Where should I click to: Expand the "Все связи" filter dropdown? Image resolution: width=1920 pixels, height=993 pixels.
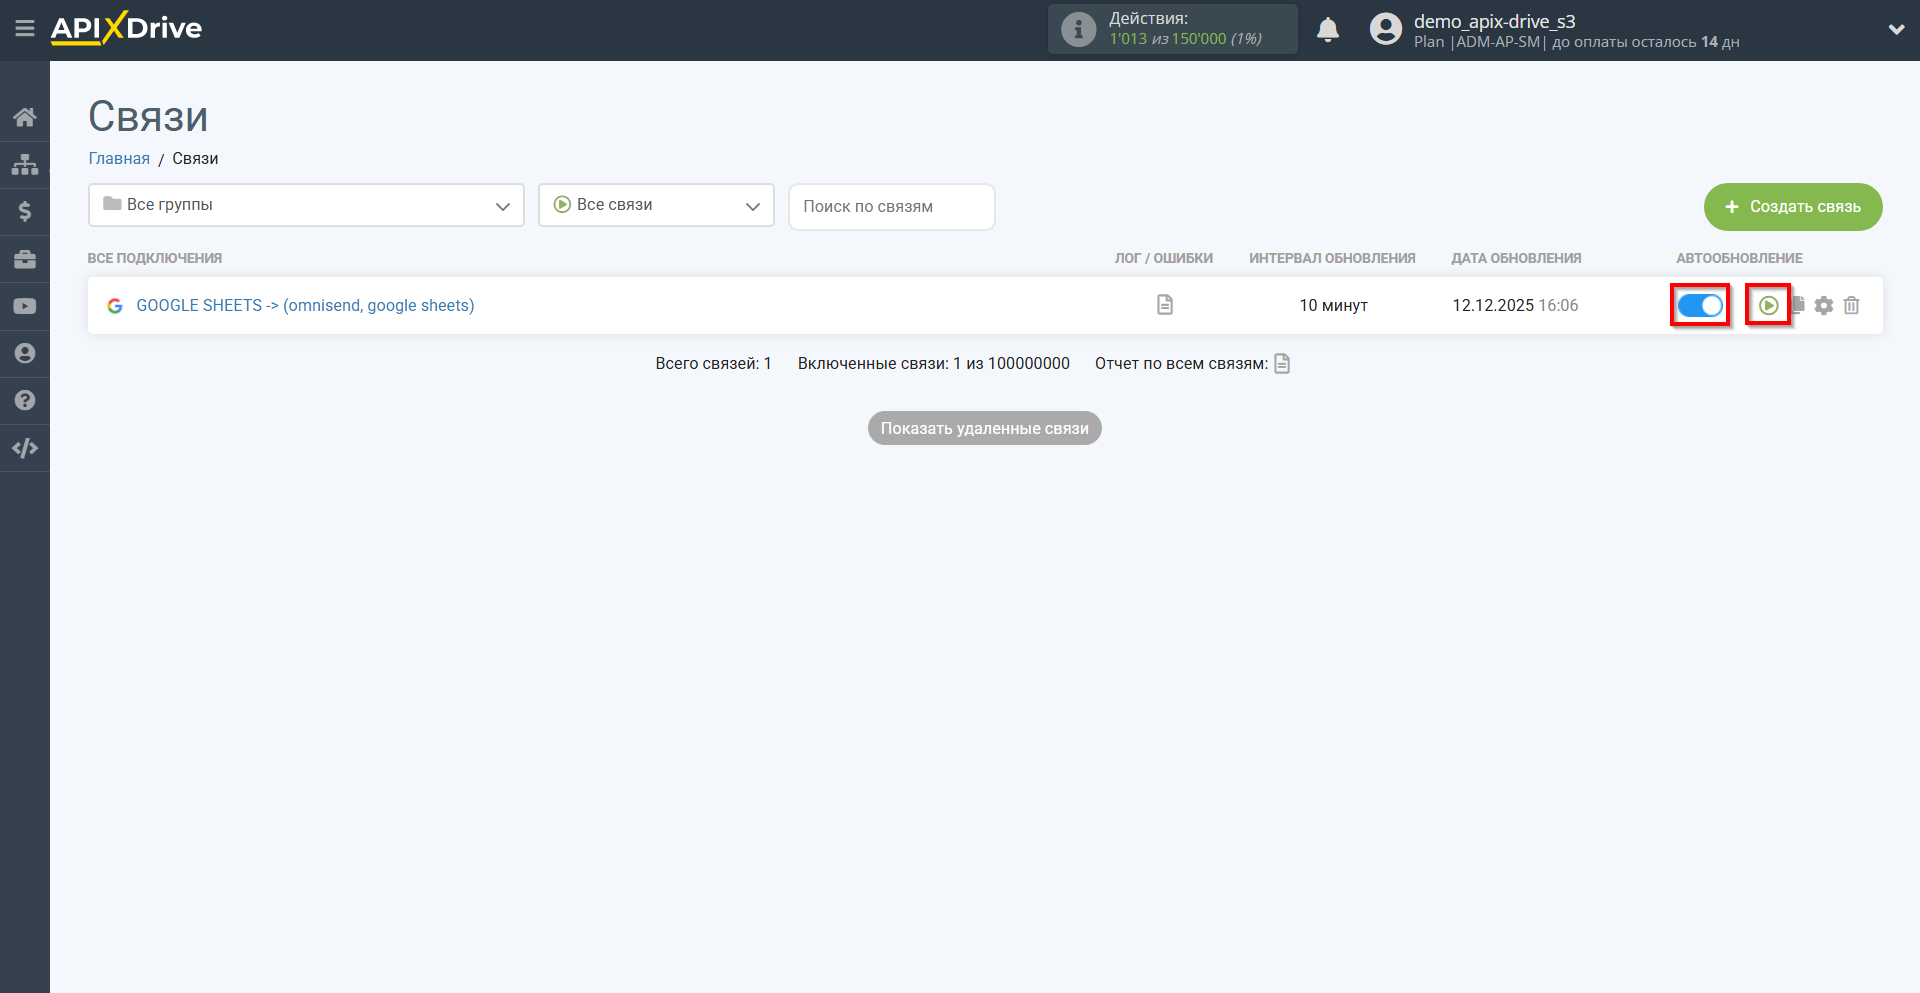[x=655, y=204]
